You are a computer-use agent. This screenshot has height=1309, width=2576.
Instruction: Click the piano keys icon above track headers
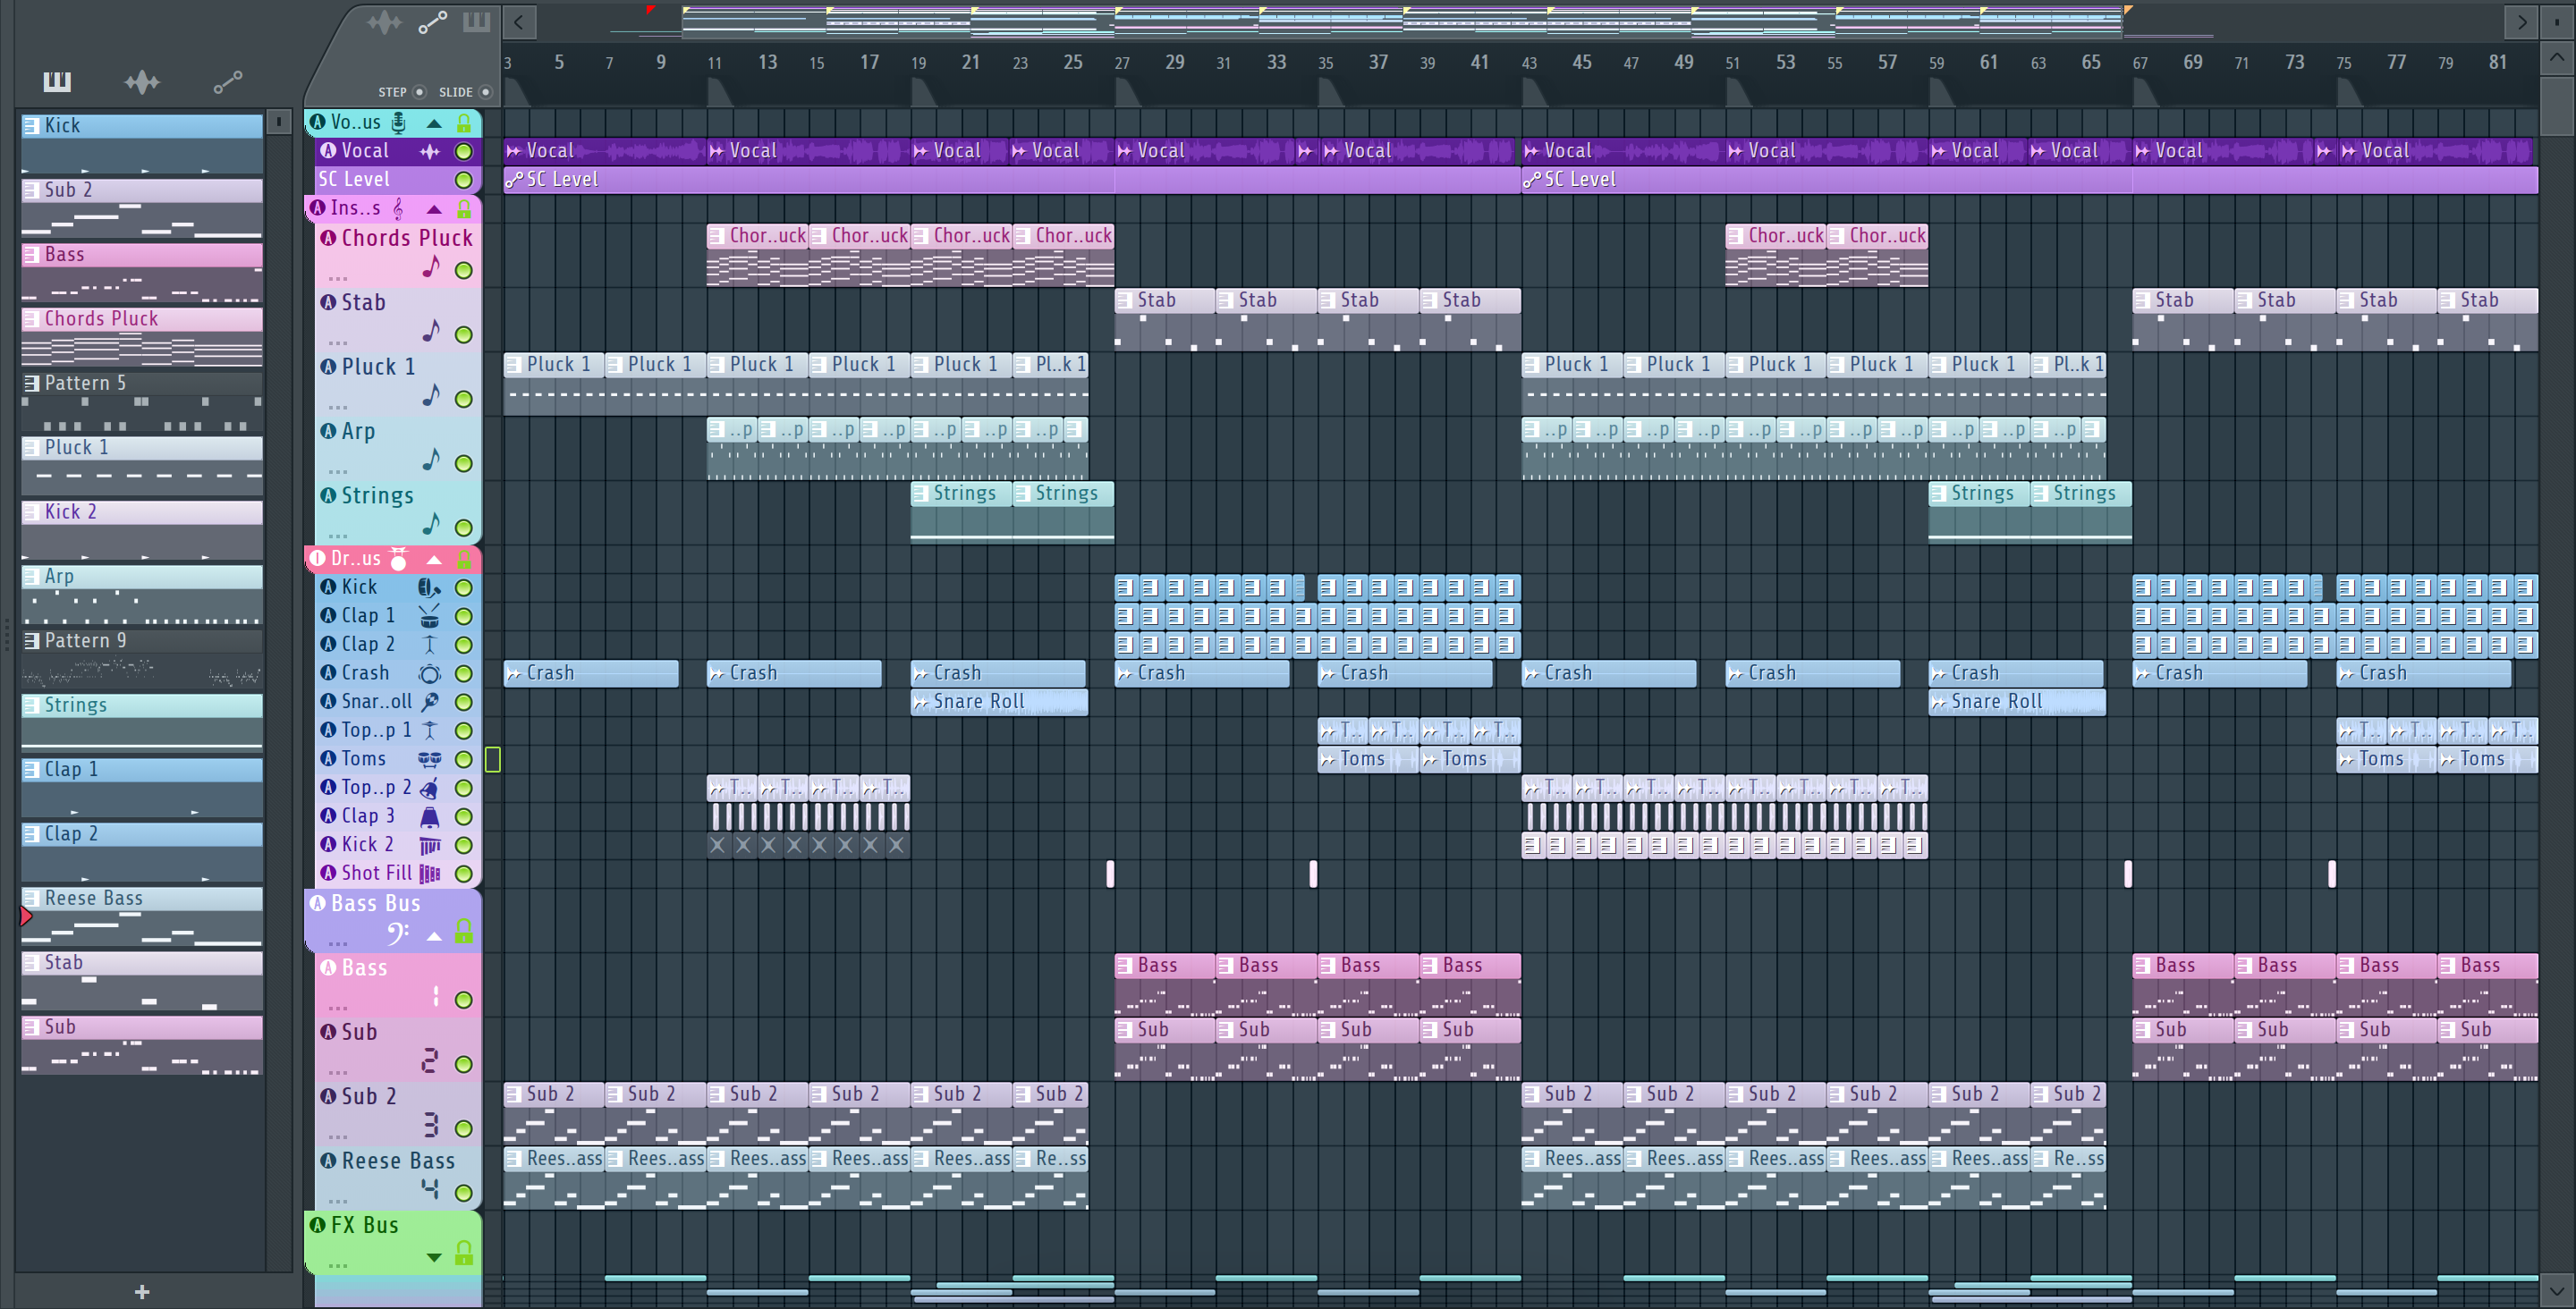point(477,22)
